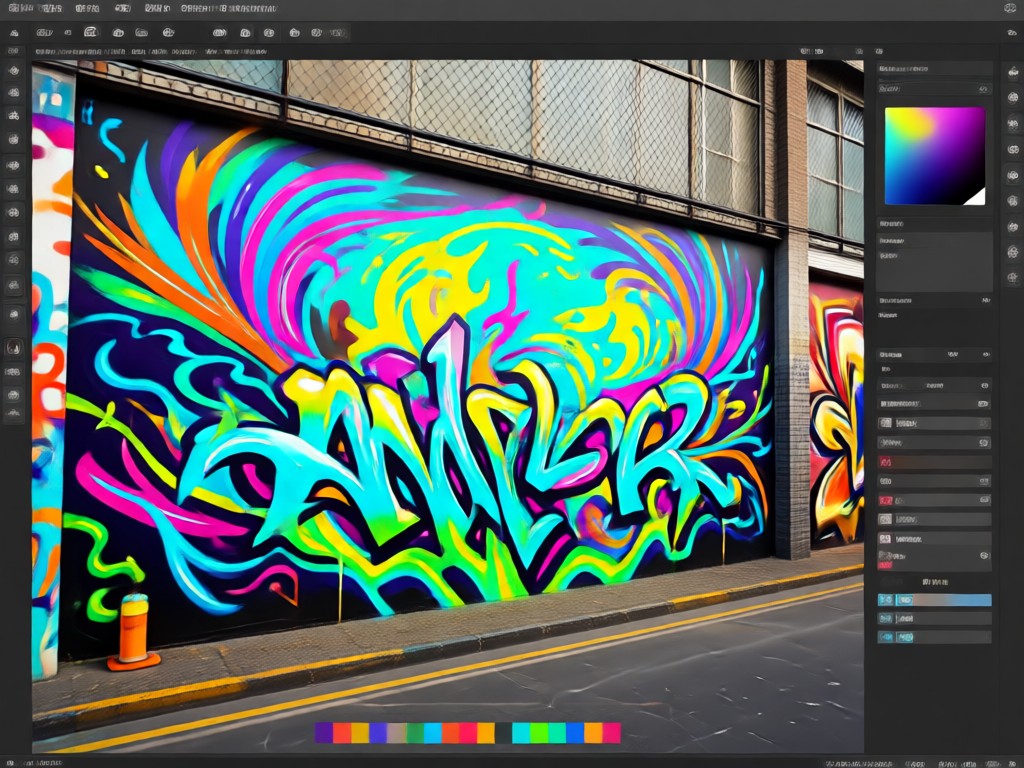Pick the tan beige swatch in the bottom palette

396,733
